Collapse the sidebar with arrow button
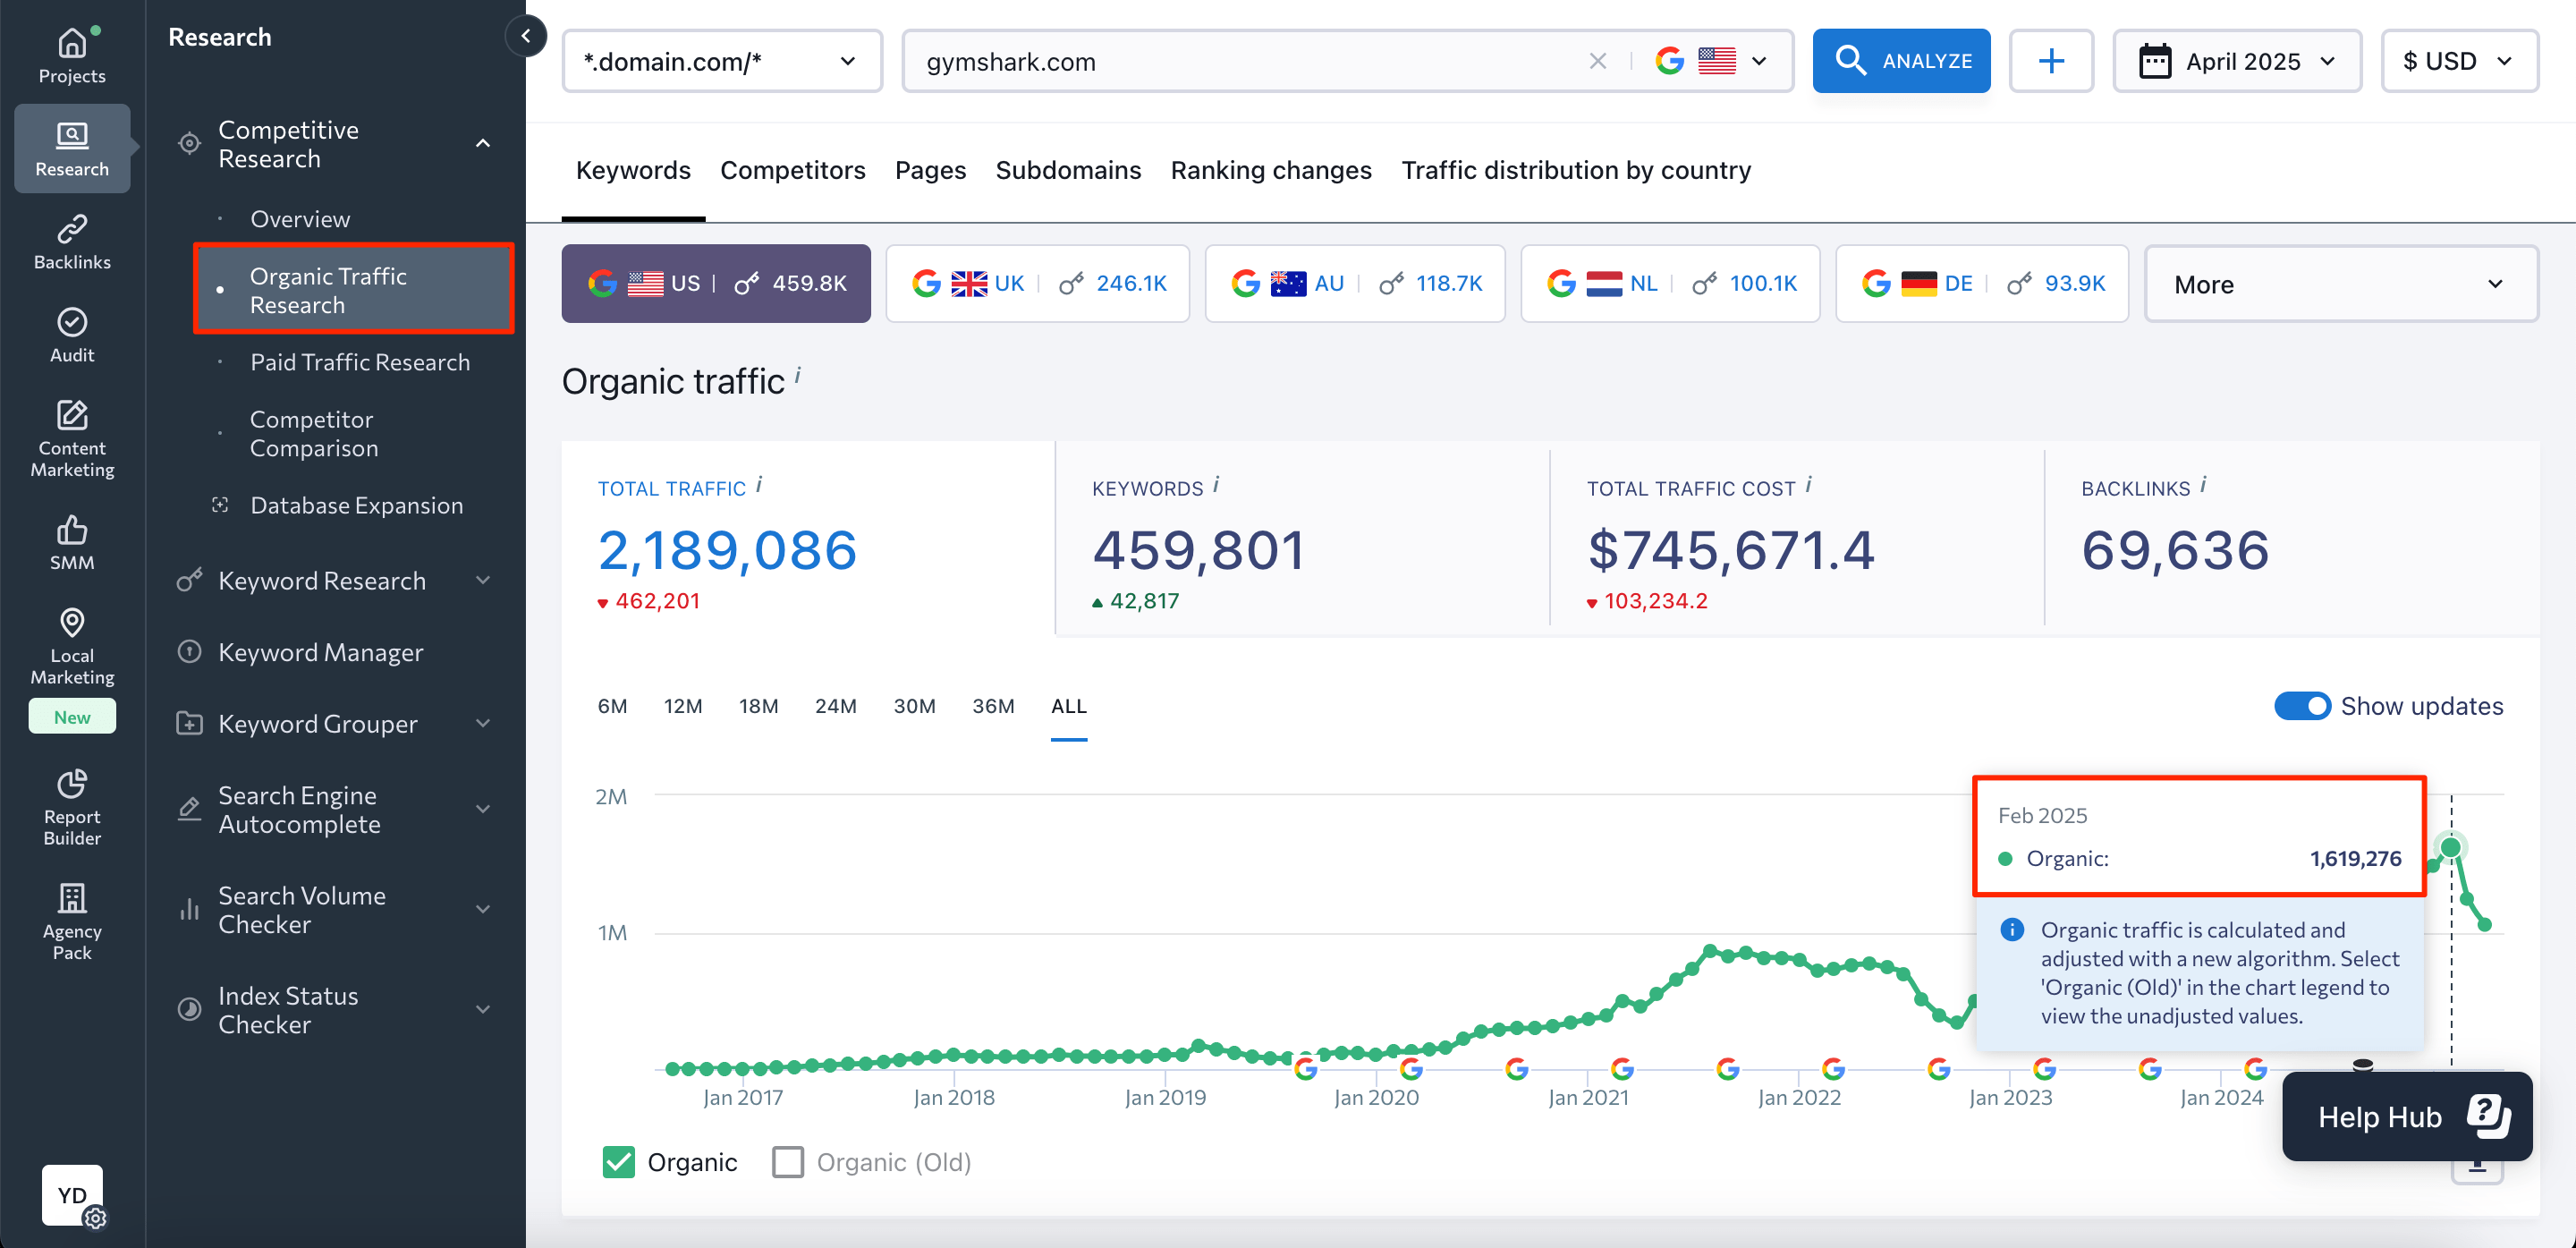 526,36
